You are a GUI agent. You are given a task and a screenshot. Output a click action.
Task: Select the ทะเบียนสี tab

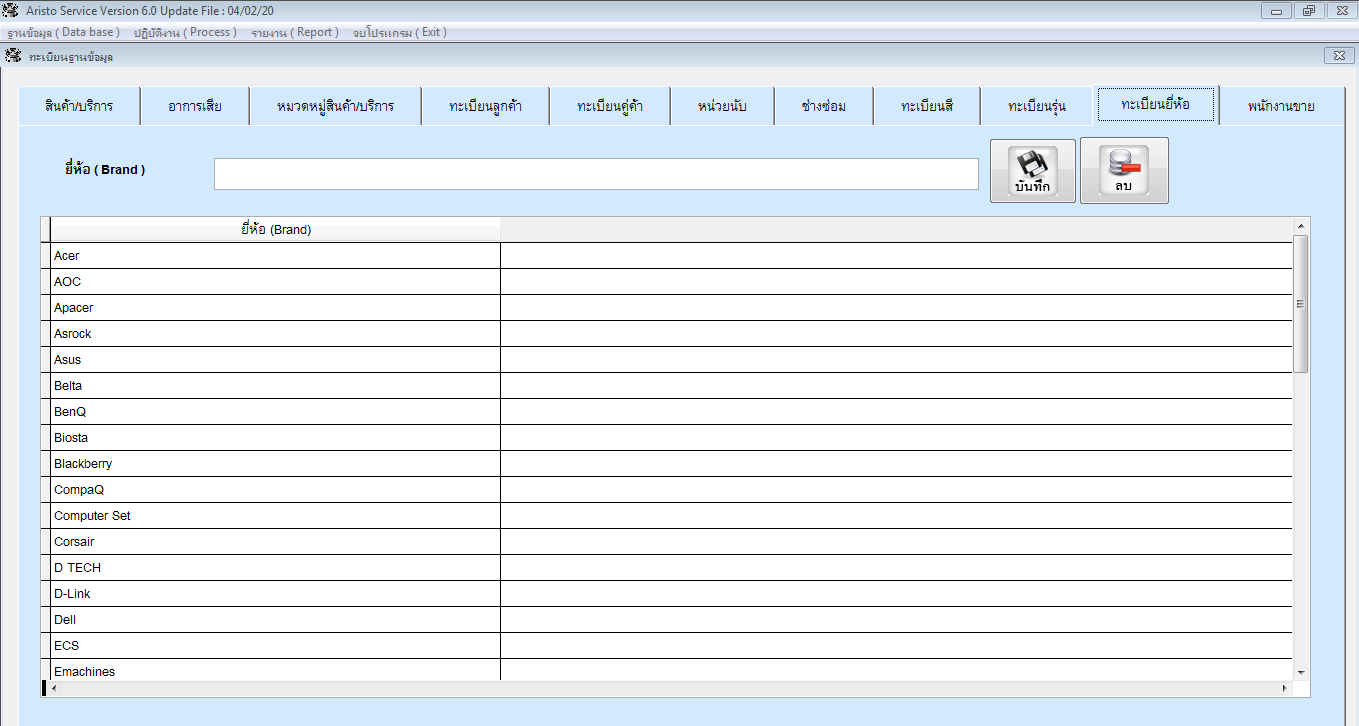[x=927, y=106]
